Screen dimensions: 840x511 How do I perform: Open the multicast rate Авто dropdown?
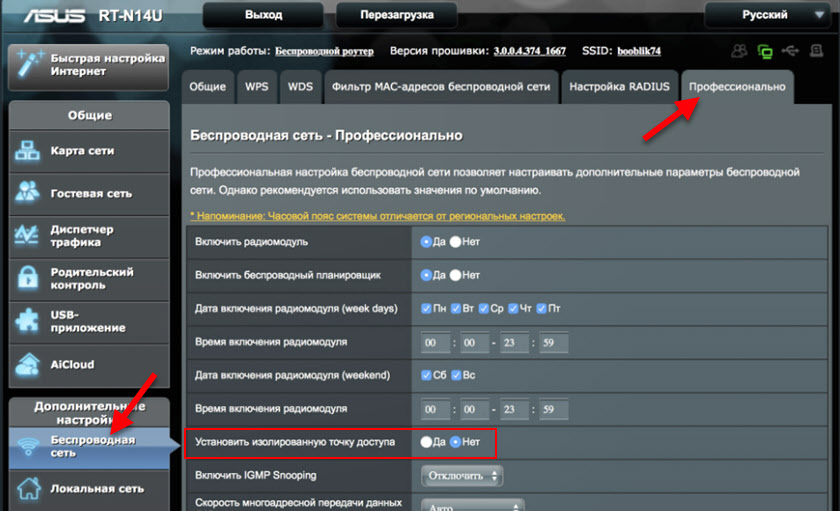tap(472, 506)
